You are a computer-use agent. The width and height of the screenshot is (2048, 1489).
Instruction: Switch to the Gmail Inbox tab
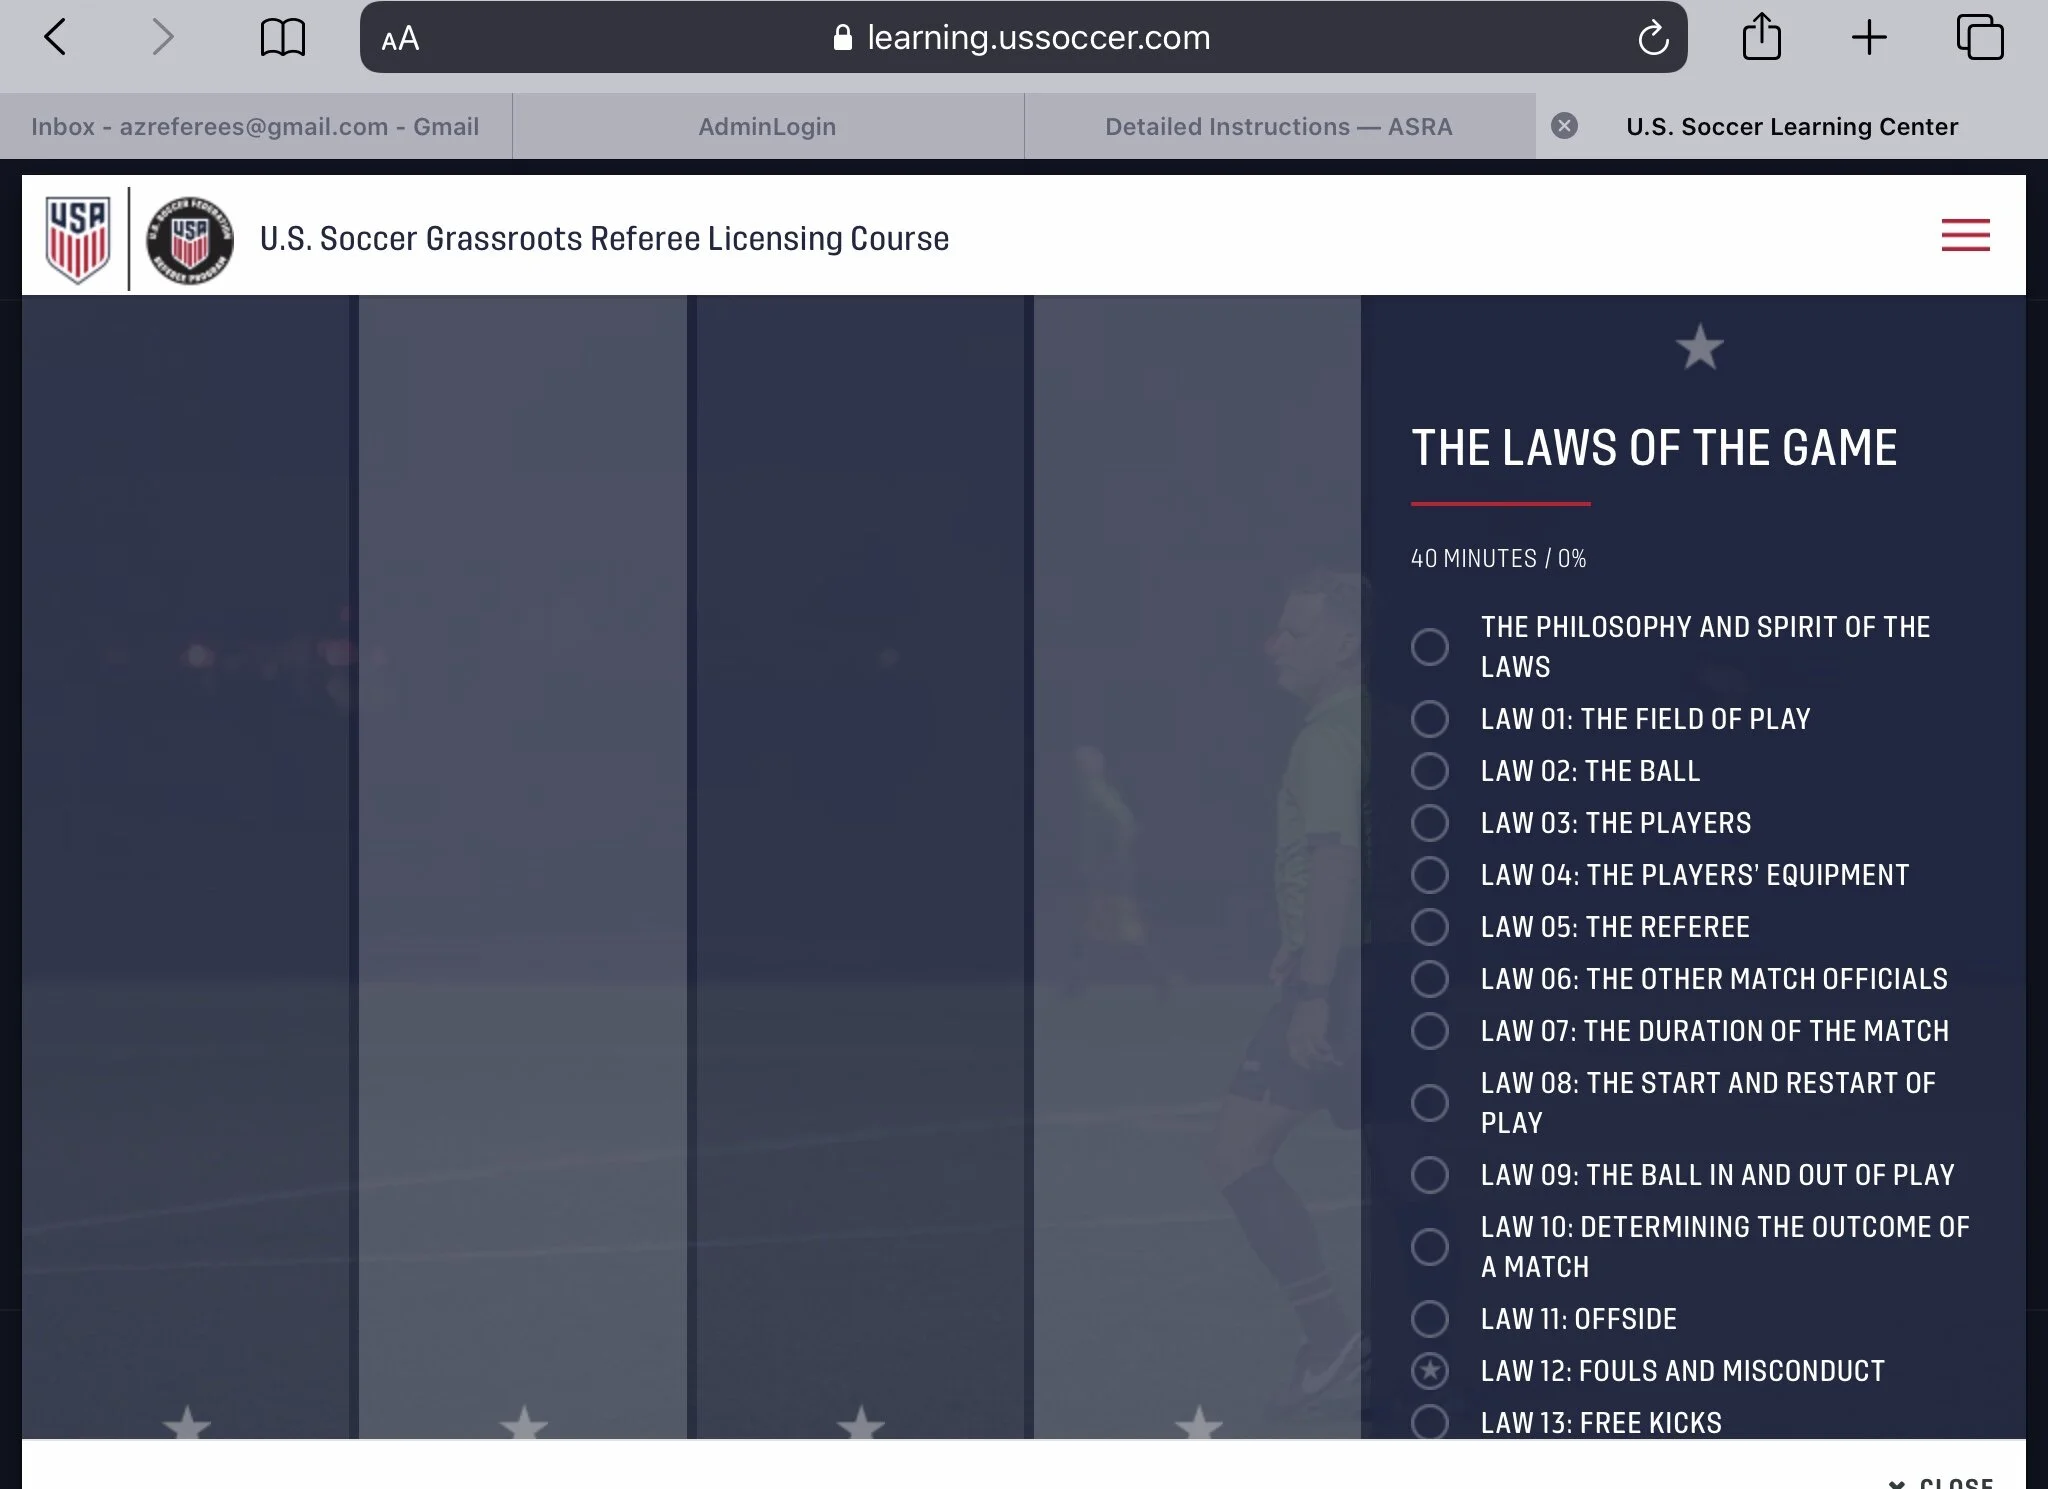pos(255,127)
